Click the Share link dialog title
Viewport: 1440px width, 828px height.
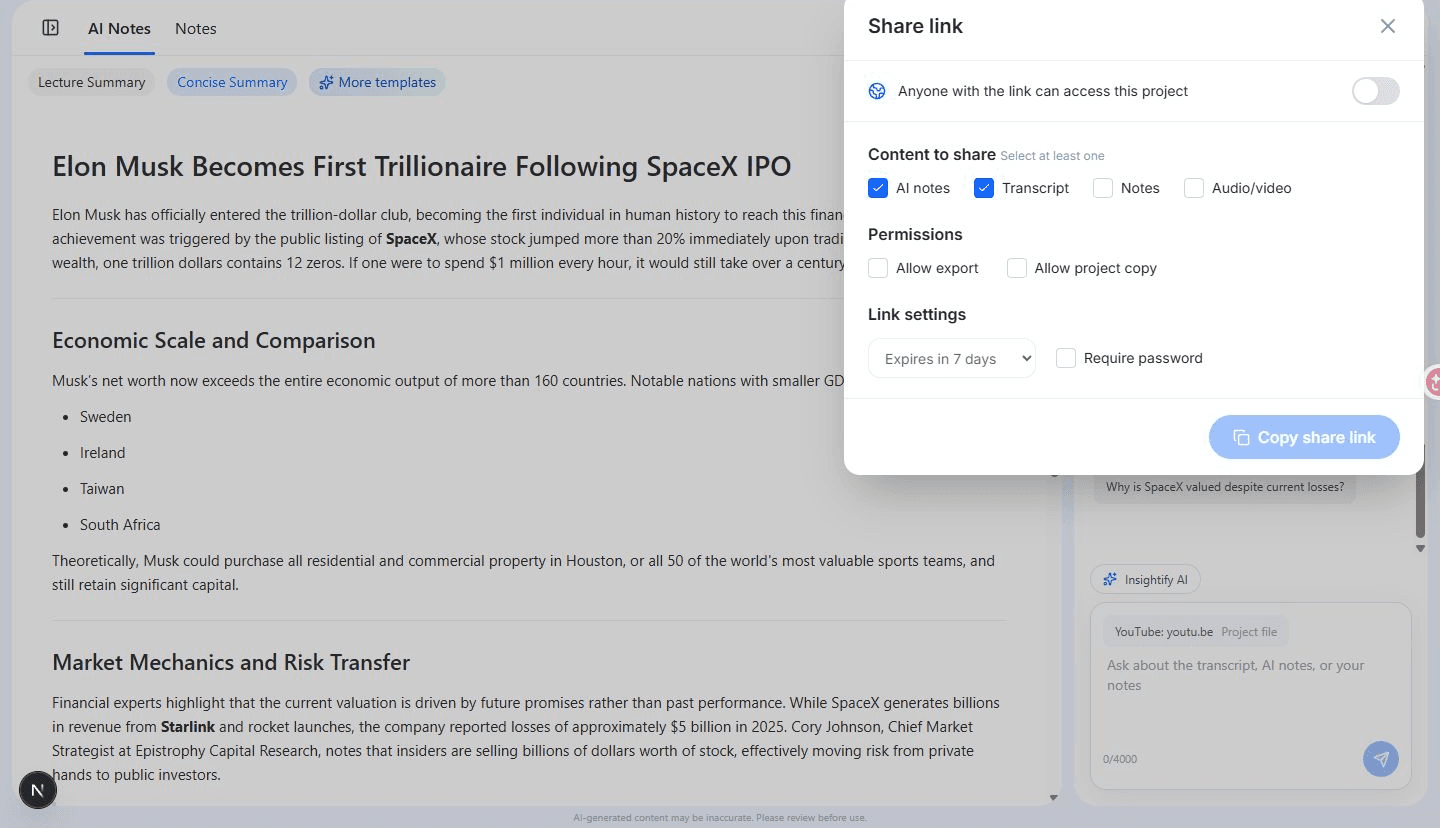click(x=915, y=26)
